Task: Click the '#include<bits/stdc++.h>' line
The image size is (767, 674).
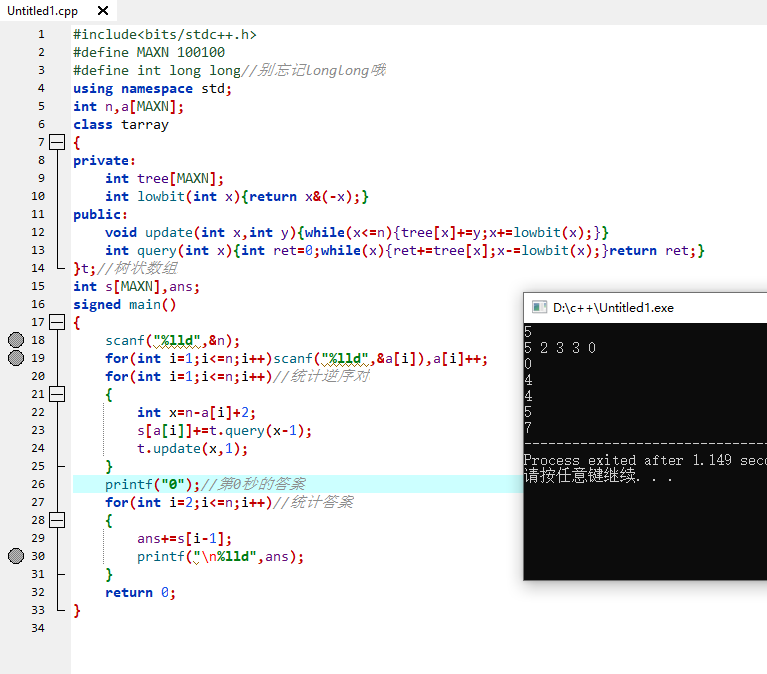Action: click(x=165, y=35)
